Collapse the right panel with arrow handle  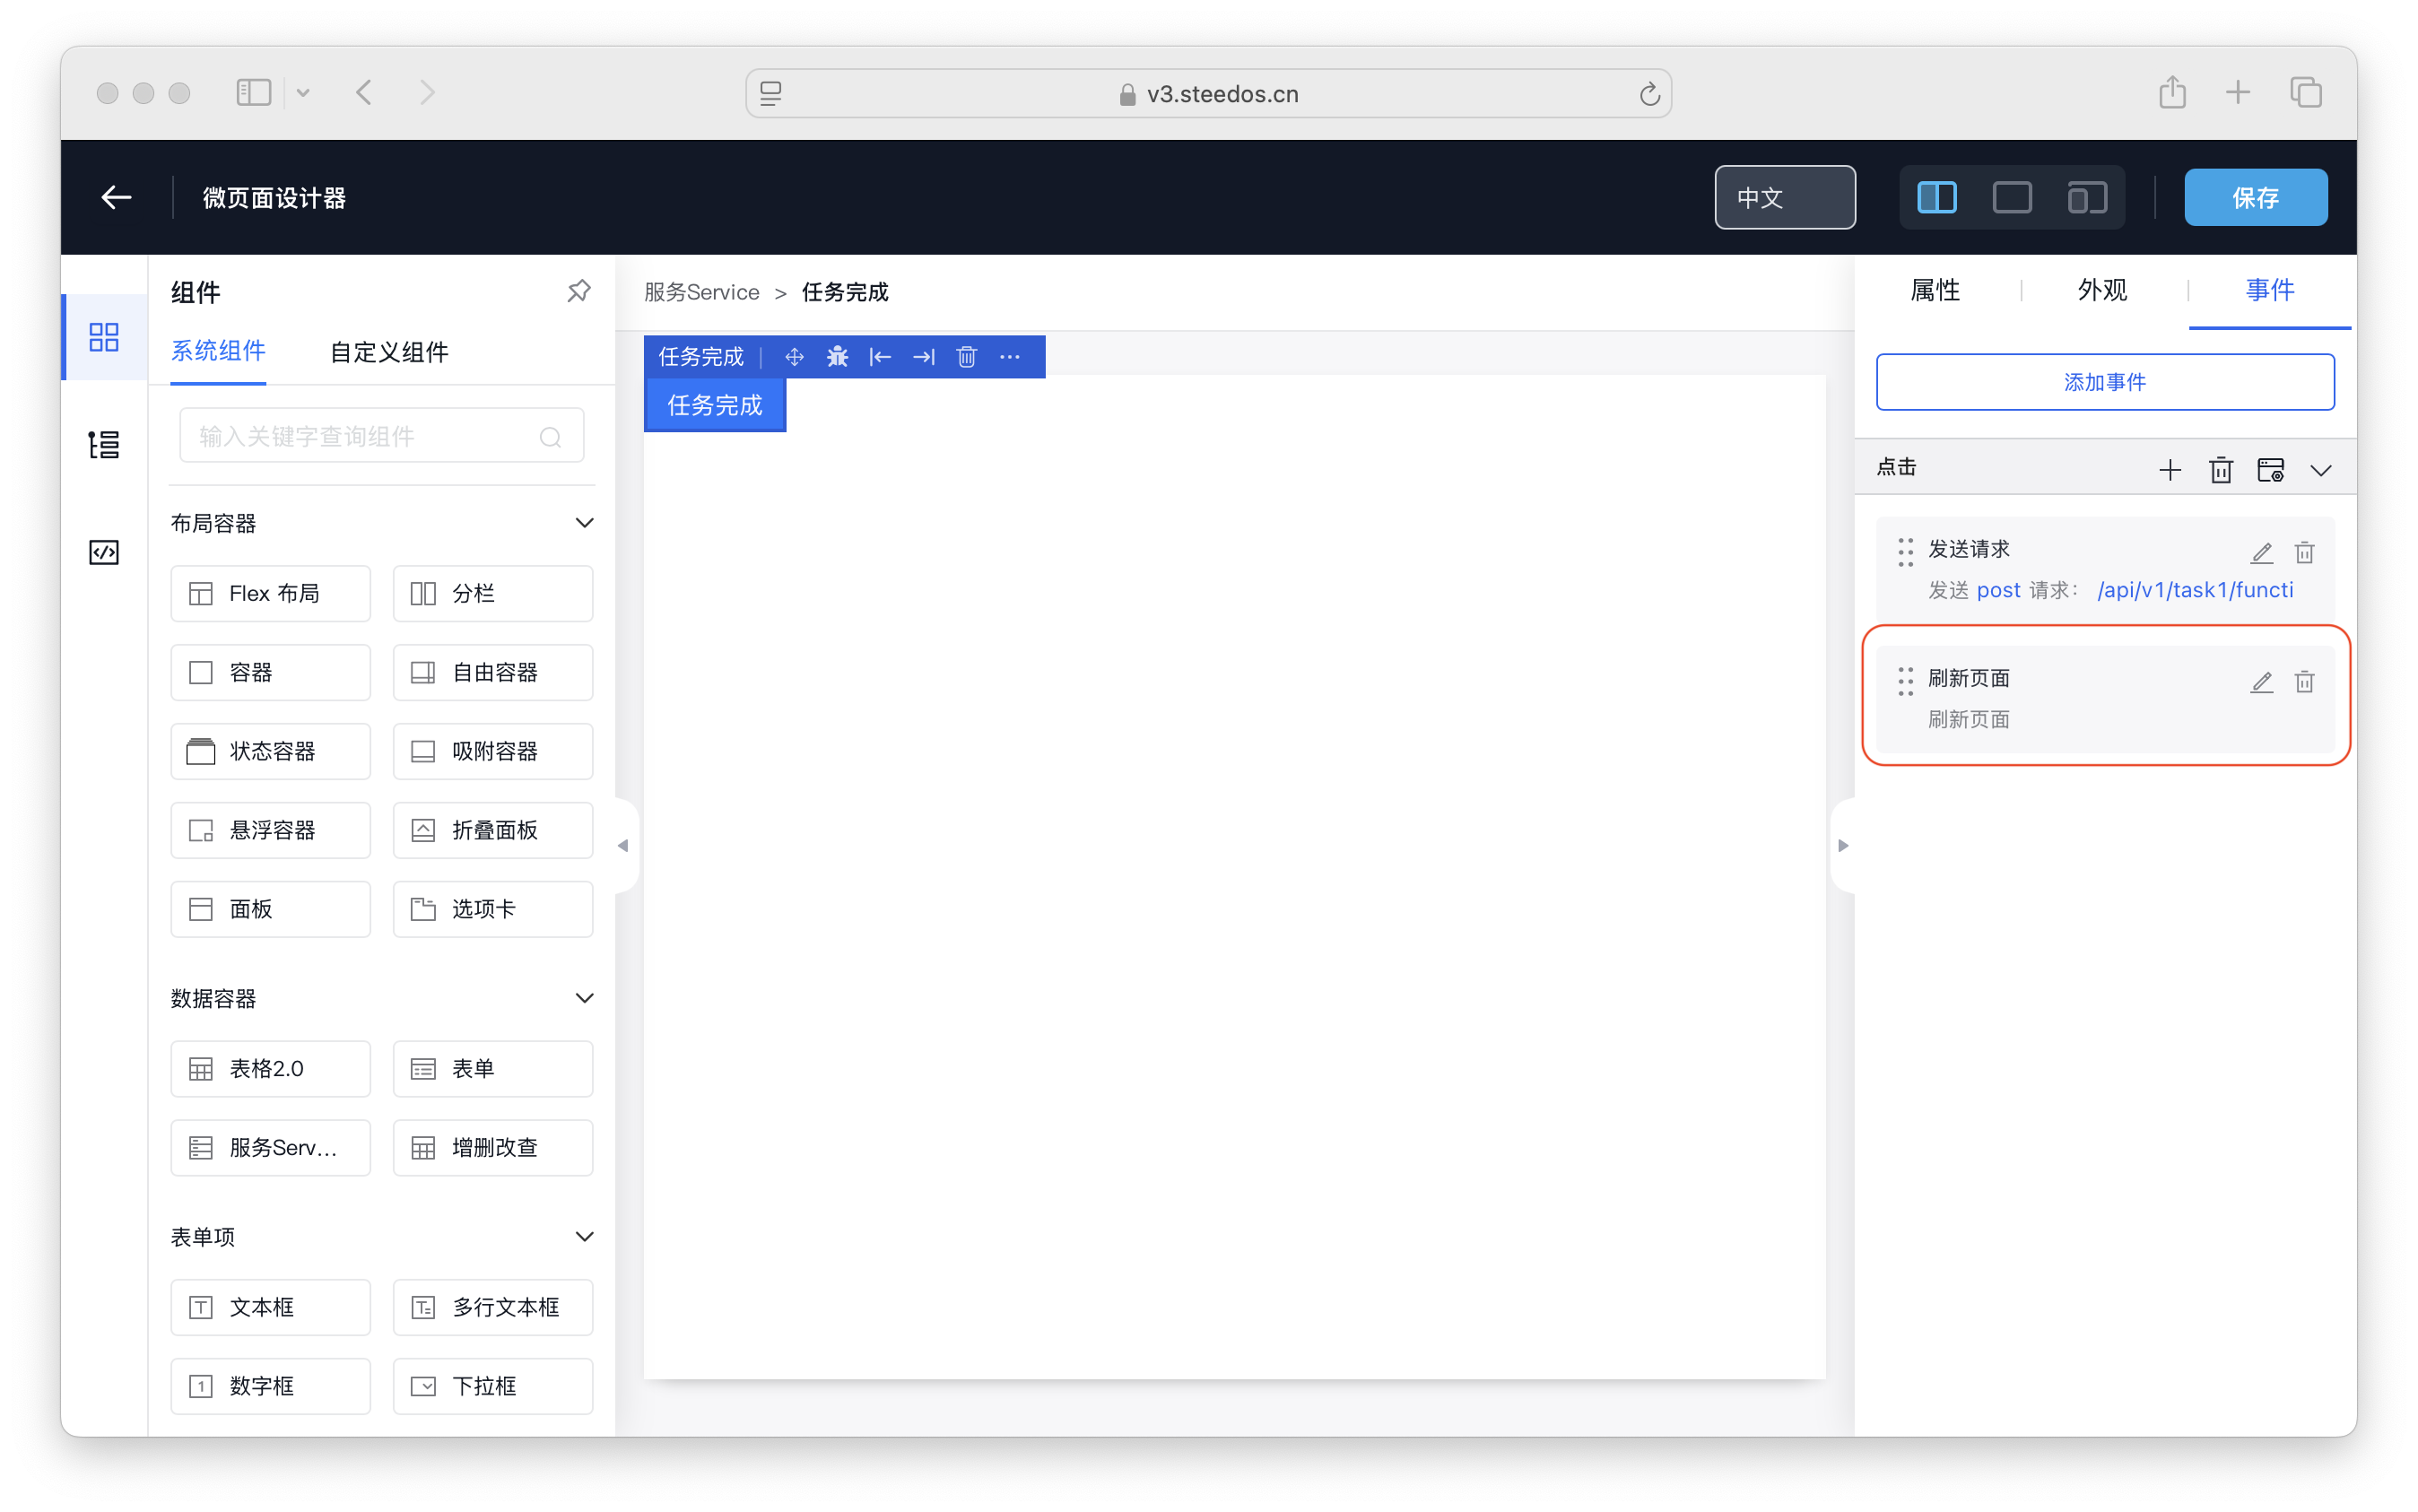(x=1843, y=846)
